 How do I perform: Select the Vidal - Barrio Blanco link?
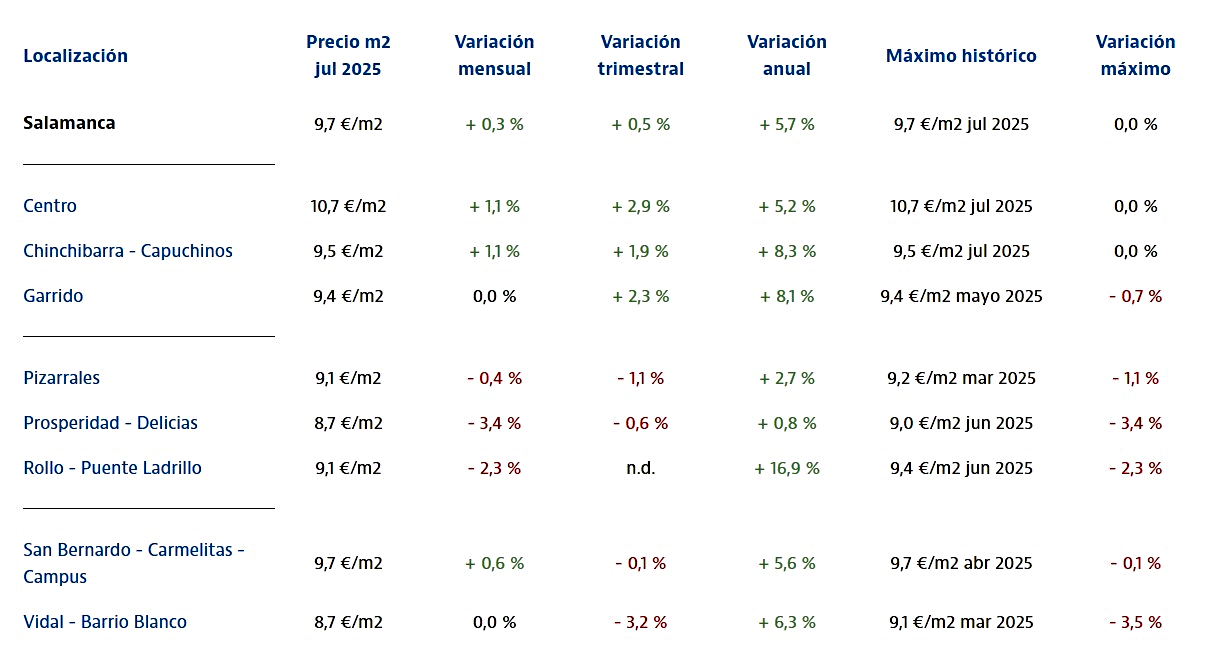(x=105, y=622)
